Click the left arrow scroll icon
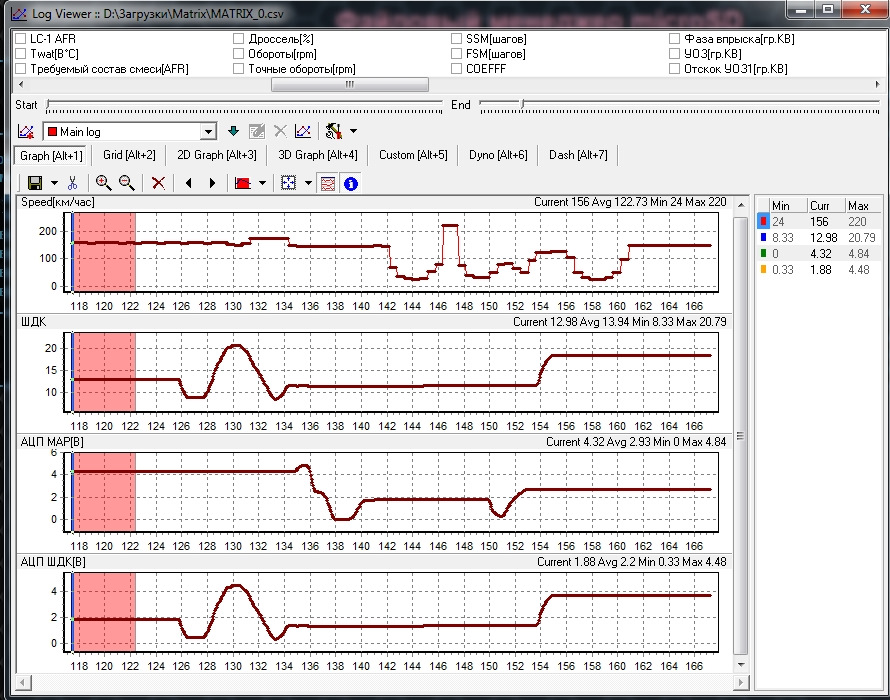Image resolution: width=890 pixels, height=700 pixels. pos(188,183)
